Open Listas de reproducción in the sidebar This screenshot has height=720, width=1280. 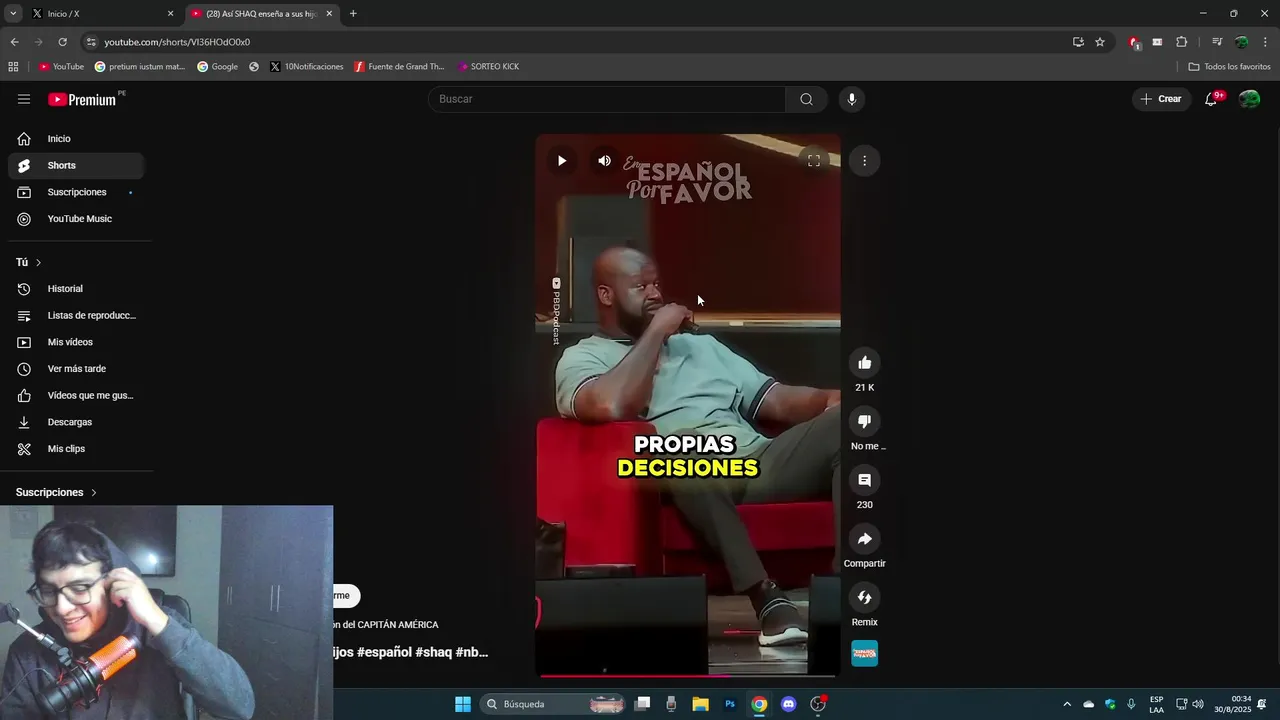point(76,316)
